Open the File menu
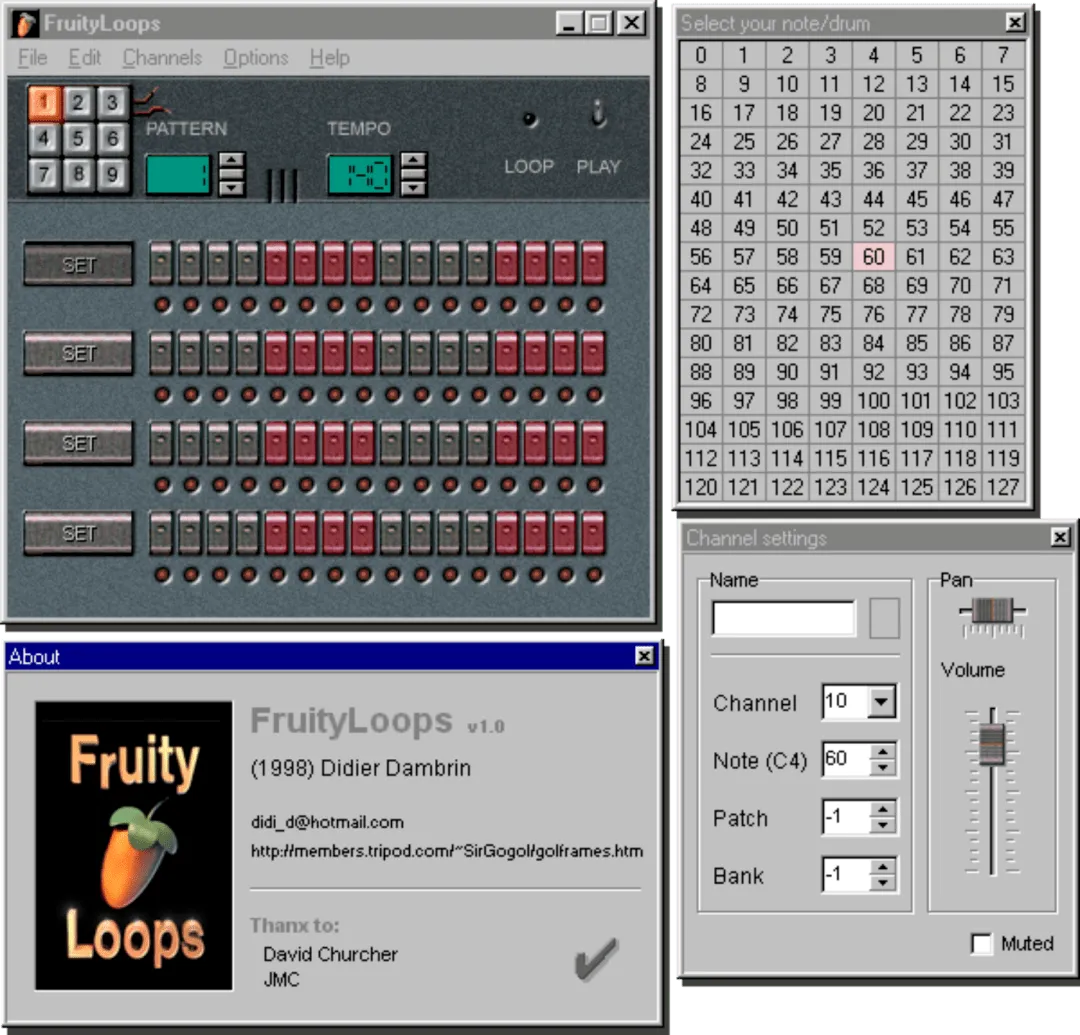 point(32,58)
